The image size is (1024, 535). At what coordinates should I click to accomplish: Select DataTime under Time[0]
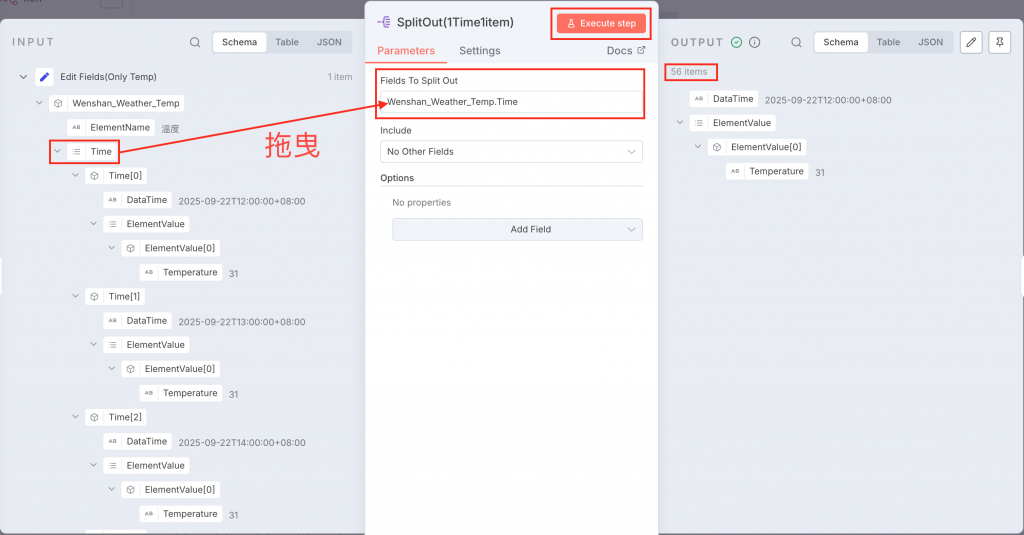pos(138,200)
